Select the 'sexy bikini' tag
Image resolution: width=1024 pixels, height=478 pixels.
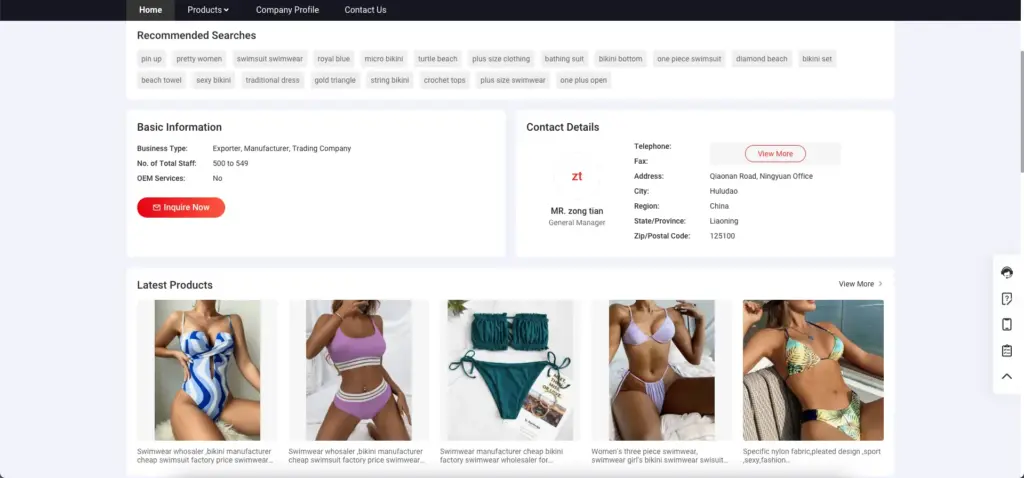coord(214,80)
